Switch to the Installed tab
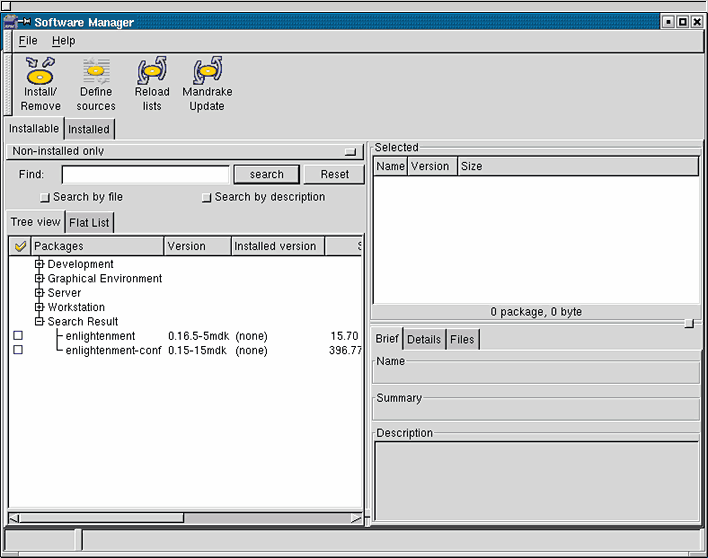708x558 pixels. pos(89,130)
